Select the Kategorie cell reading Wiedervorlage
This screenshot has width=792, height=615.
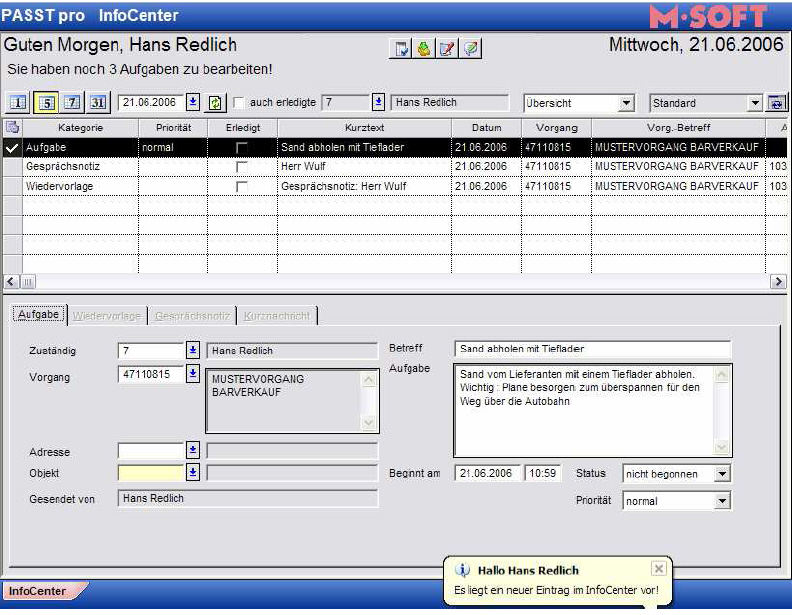(80, 186)
